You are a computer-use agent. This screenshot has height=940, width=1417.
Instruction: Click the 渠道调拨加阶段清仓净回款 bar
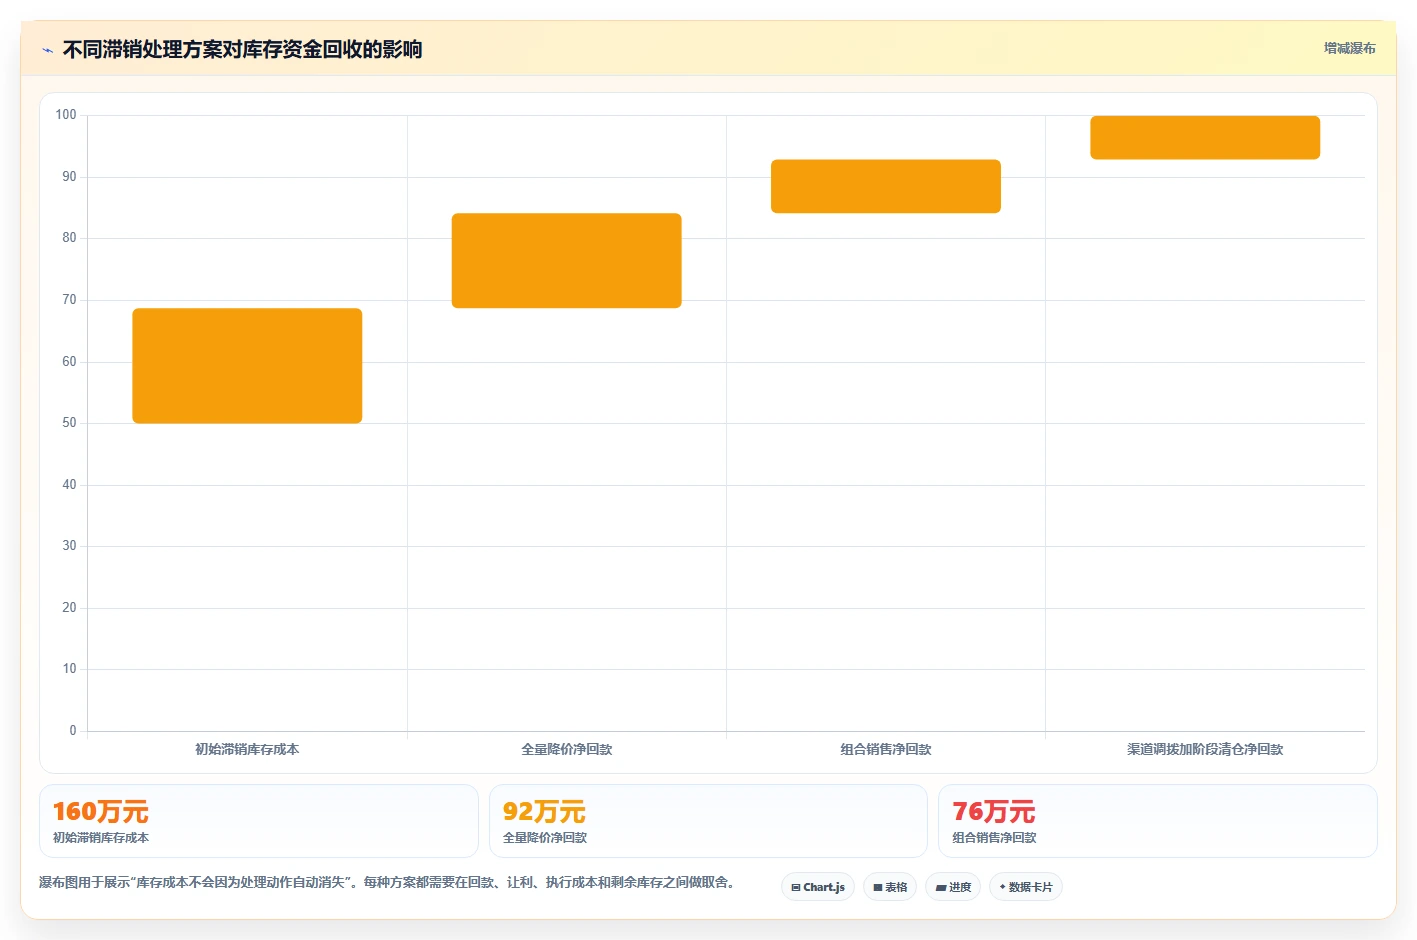pyautogui.click(x=1205, y=138)
